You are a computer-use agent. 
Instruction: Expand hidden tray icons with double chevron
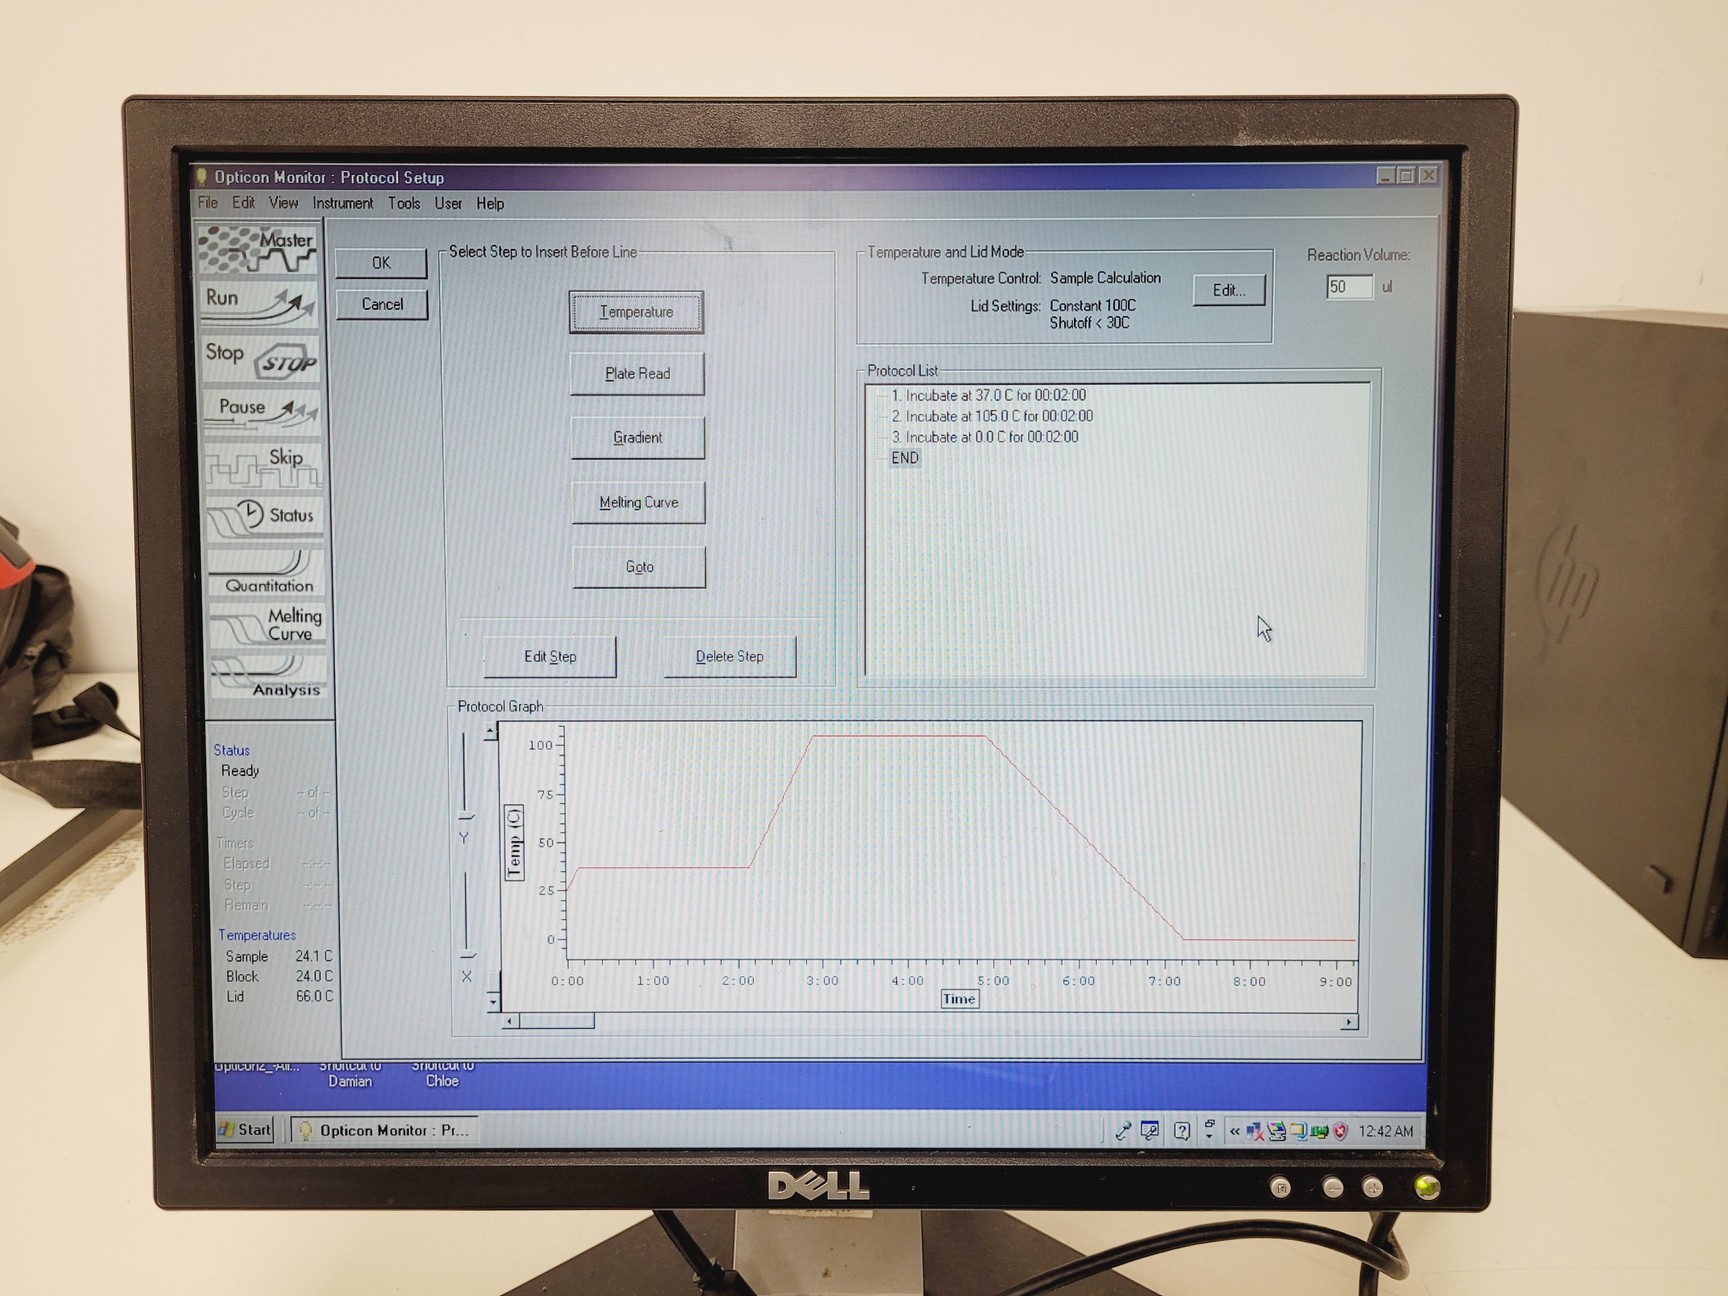pos(1234,1131)
